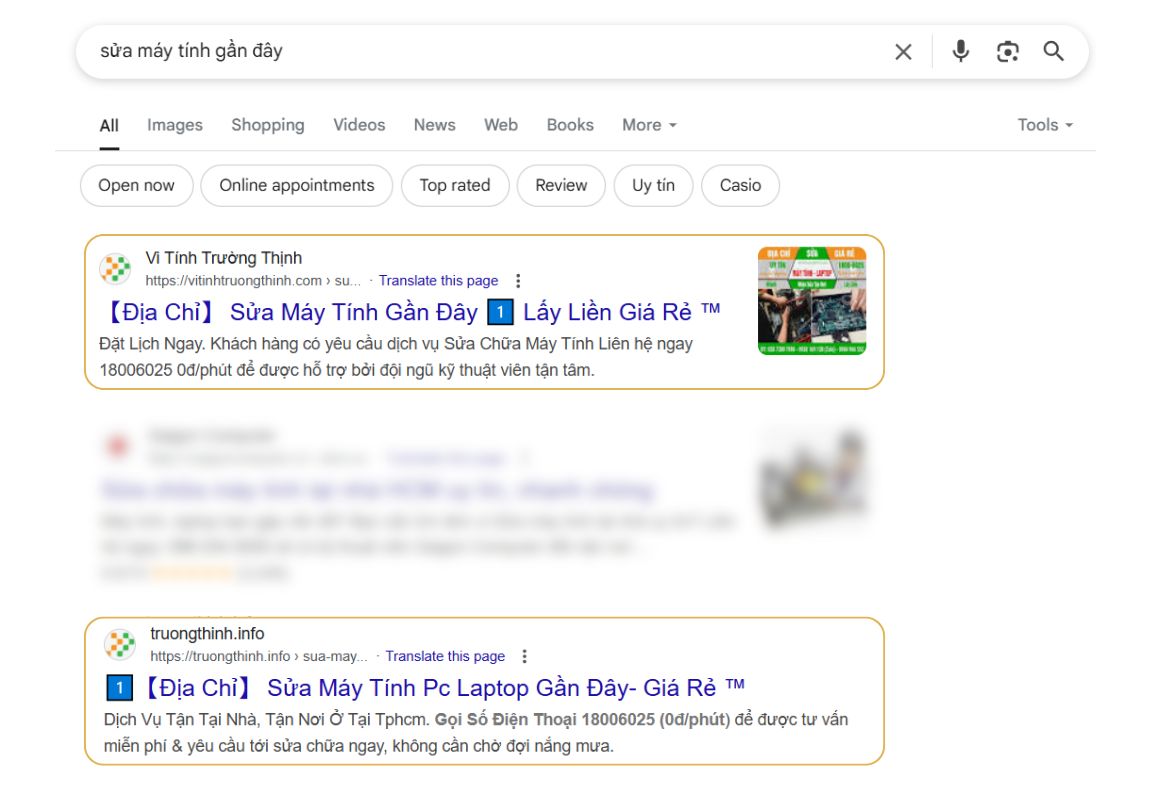Switch to Web tab
The height and width of the screenshot is (788, 1155).
[x=501, y=125]
